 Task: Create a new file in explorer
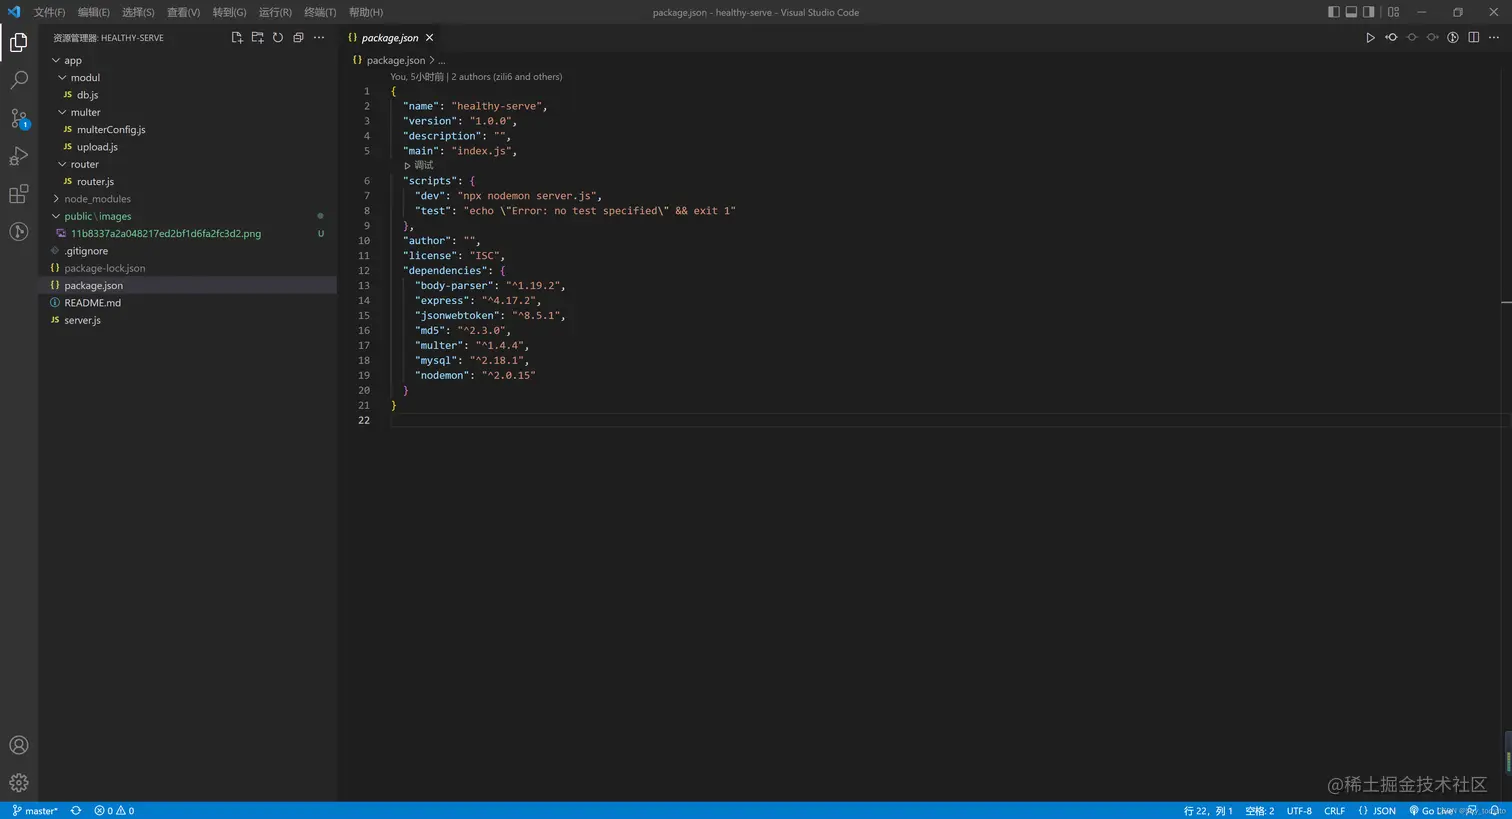click(237, 37)
